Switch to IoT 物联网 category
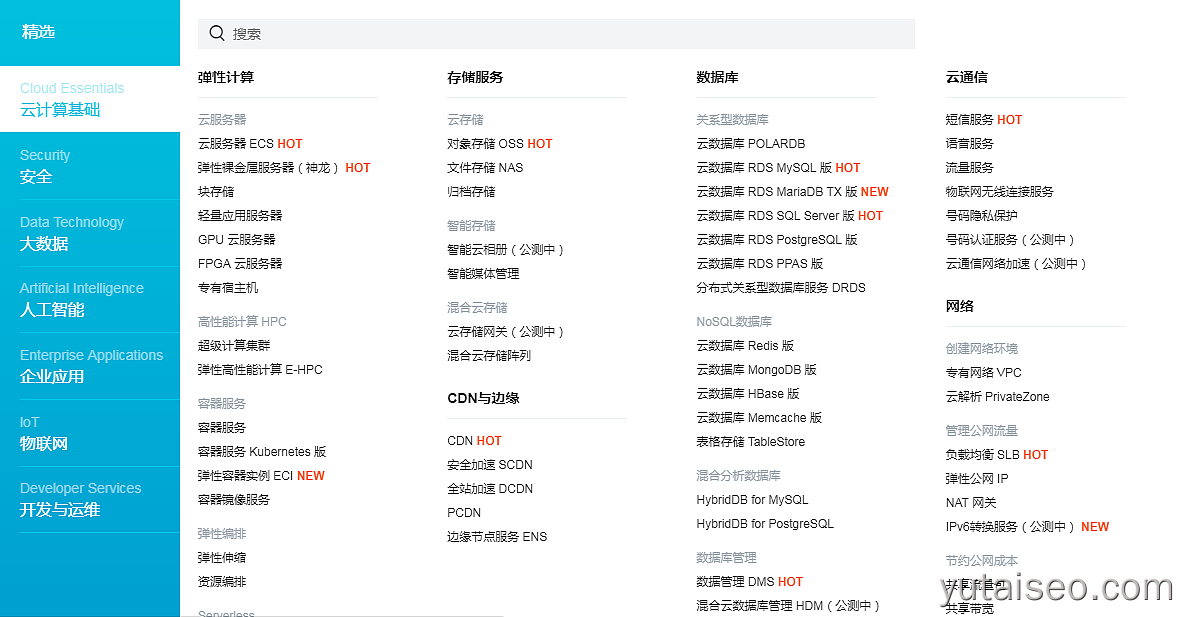 [x=90, y=433]
